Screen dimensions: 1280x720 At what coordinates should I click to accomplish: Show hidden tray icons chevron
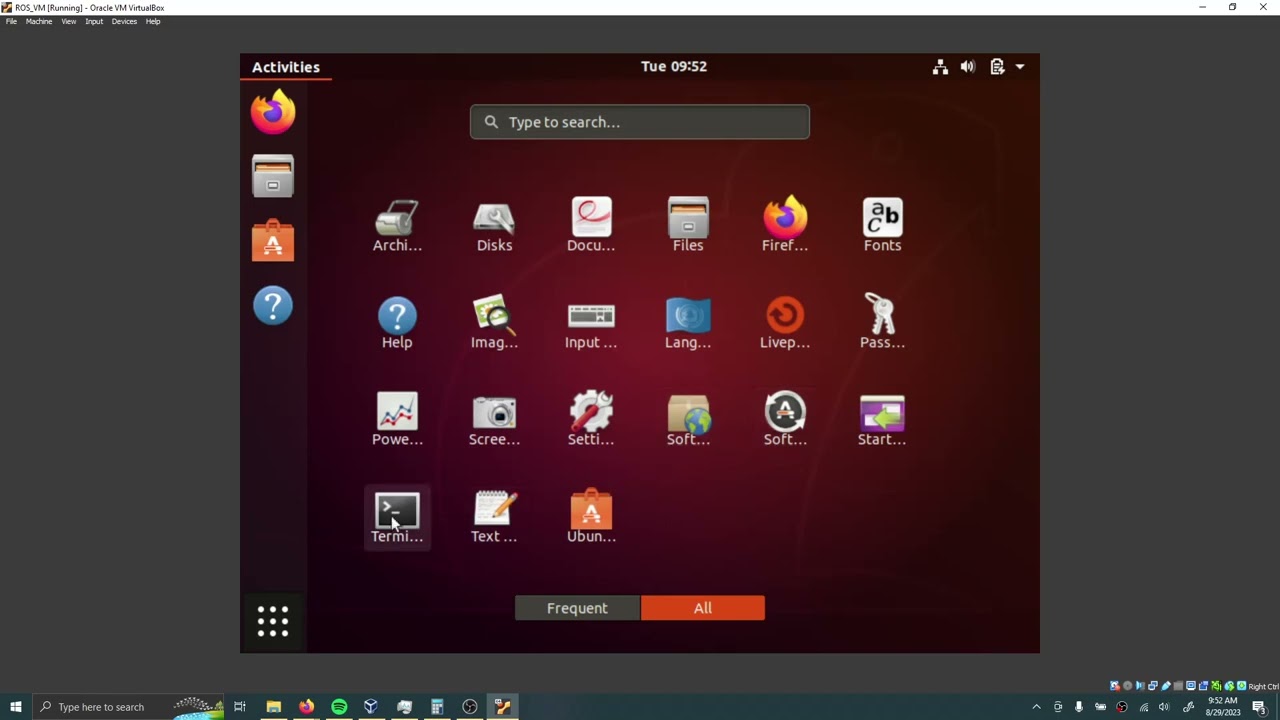(x=1036, y=707)
